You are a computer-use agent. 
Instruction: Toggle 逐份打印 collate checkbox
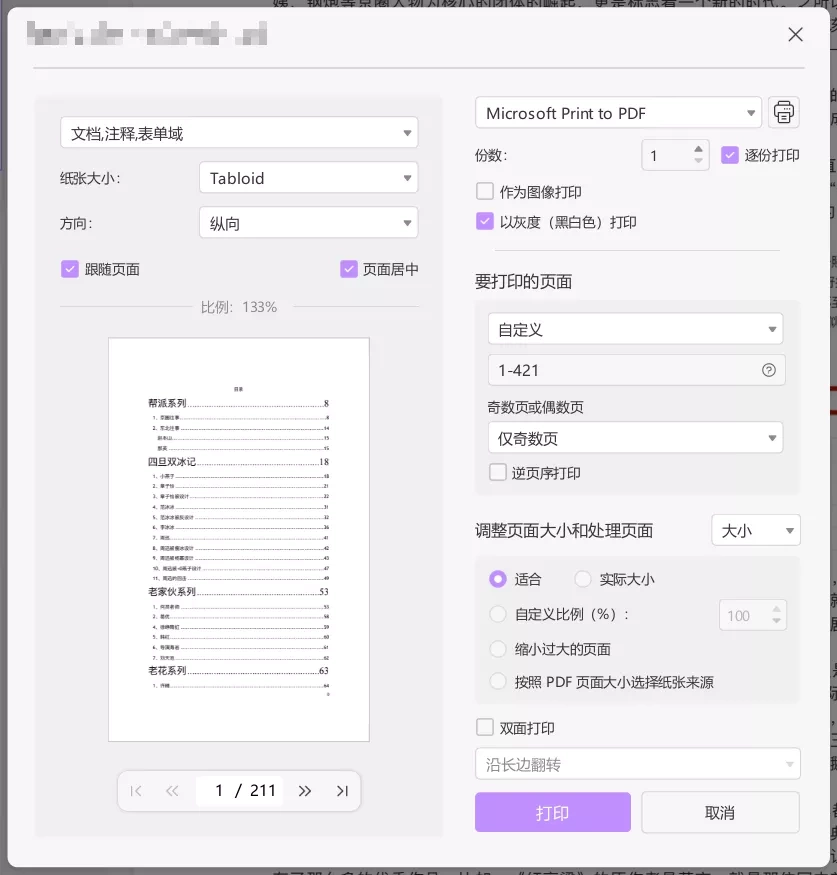click(729, 155)
